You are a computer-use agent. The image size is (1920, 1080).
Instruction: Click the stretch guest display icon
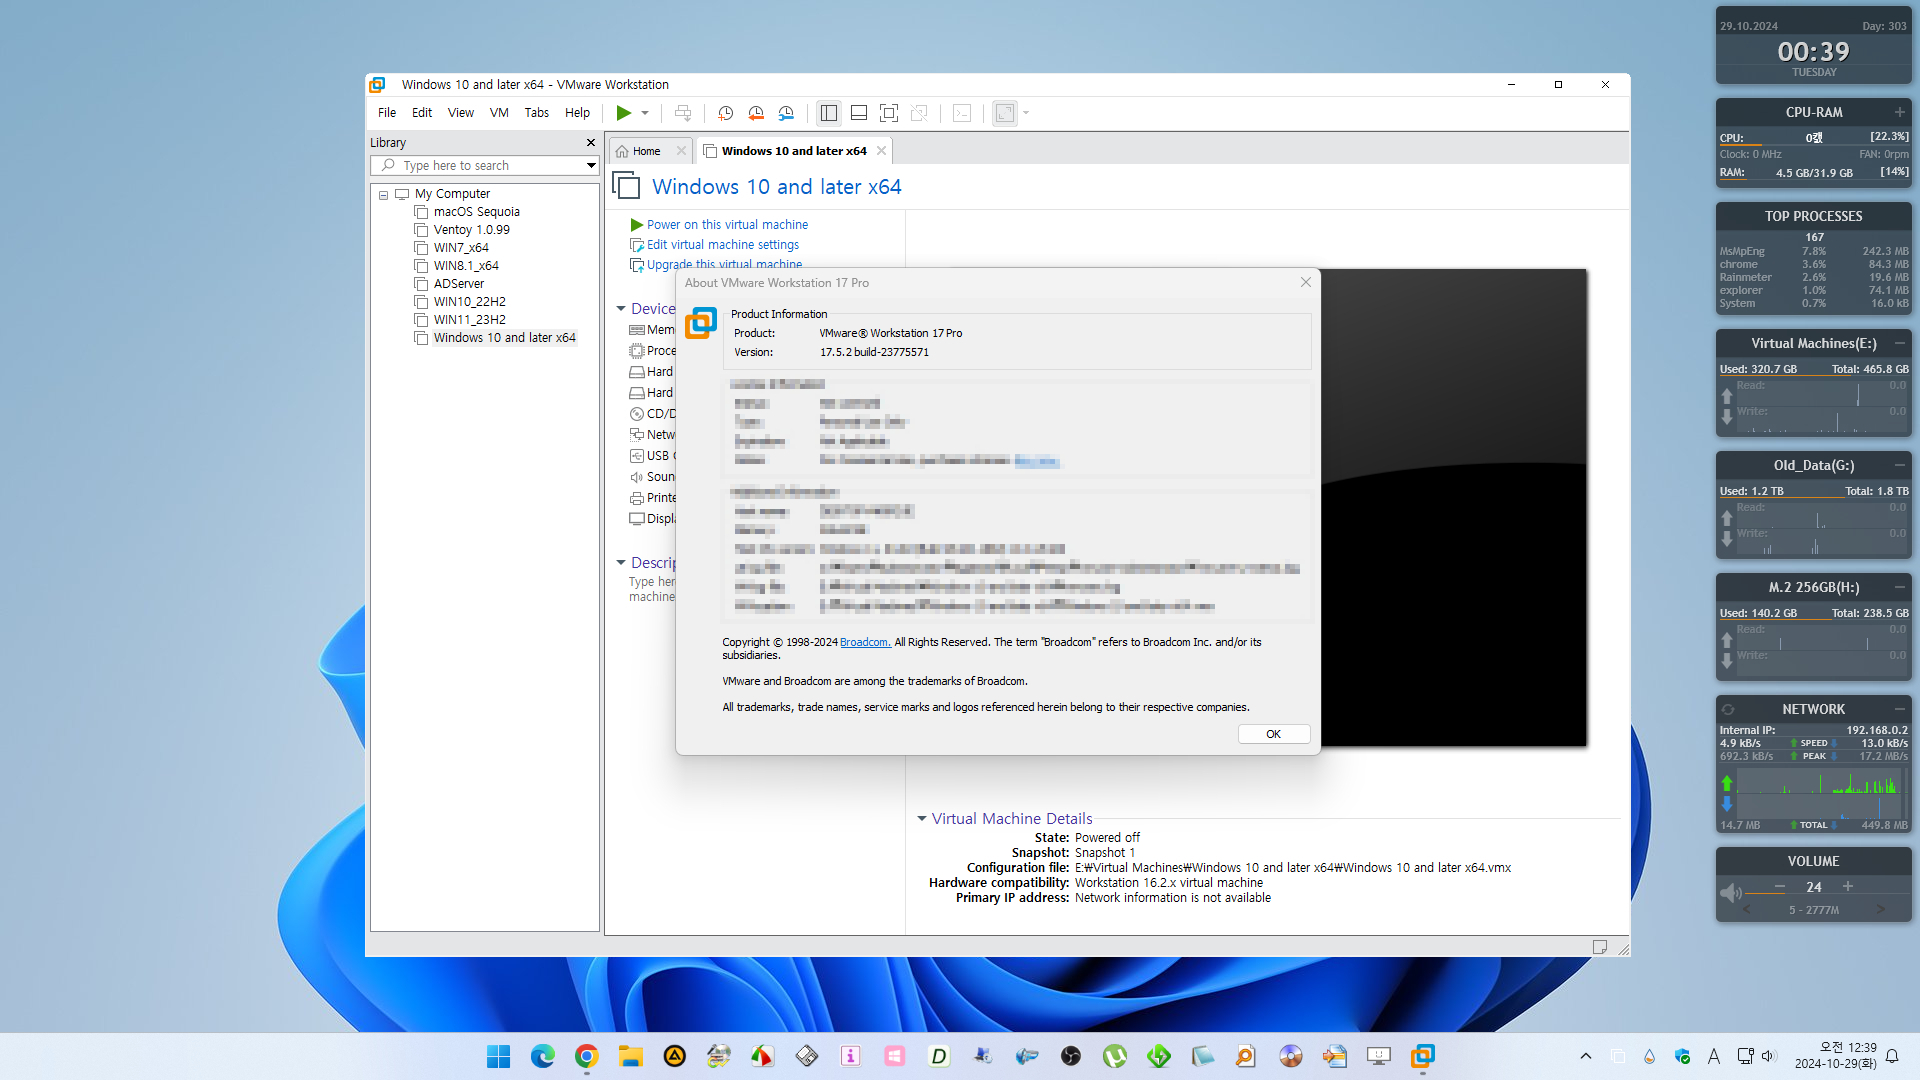point(1005,113)
